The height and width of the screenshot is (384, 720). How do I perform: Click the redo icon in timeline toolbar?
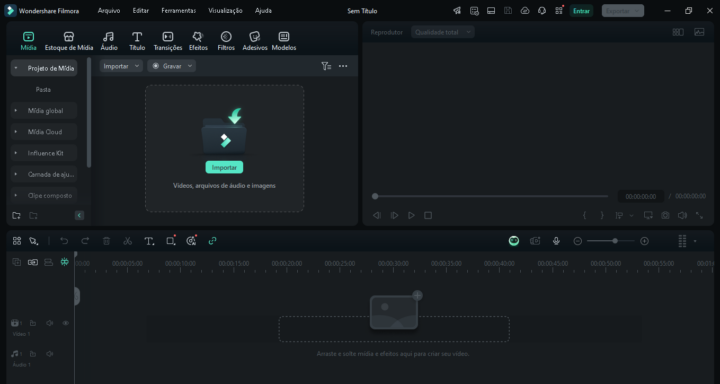[85, 241]
